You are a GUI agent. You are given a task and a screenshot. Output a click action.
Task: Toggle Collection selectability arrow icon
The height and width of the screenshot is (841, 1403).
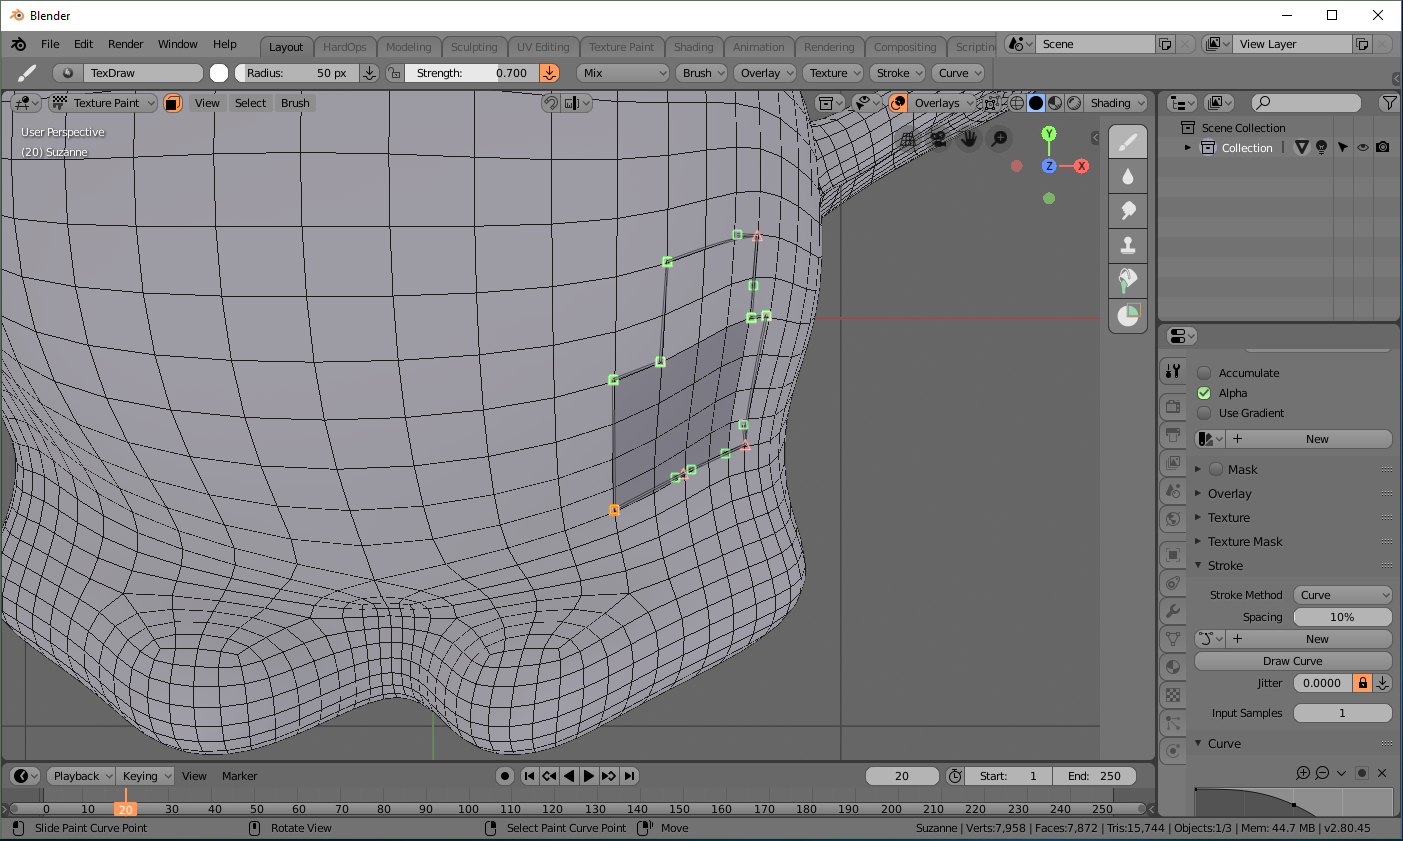pos(1342,148)
